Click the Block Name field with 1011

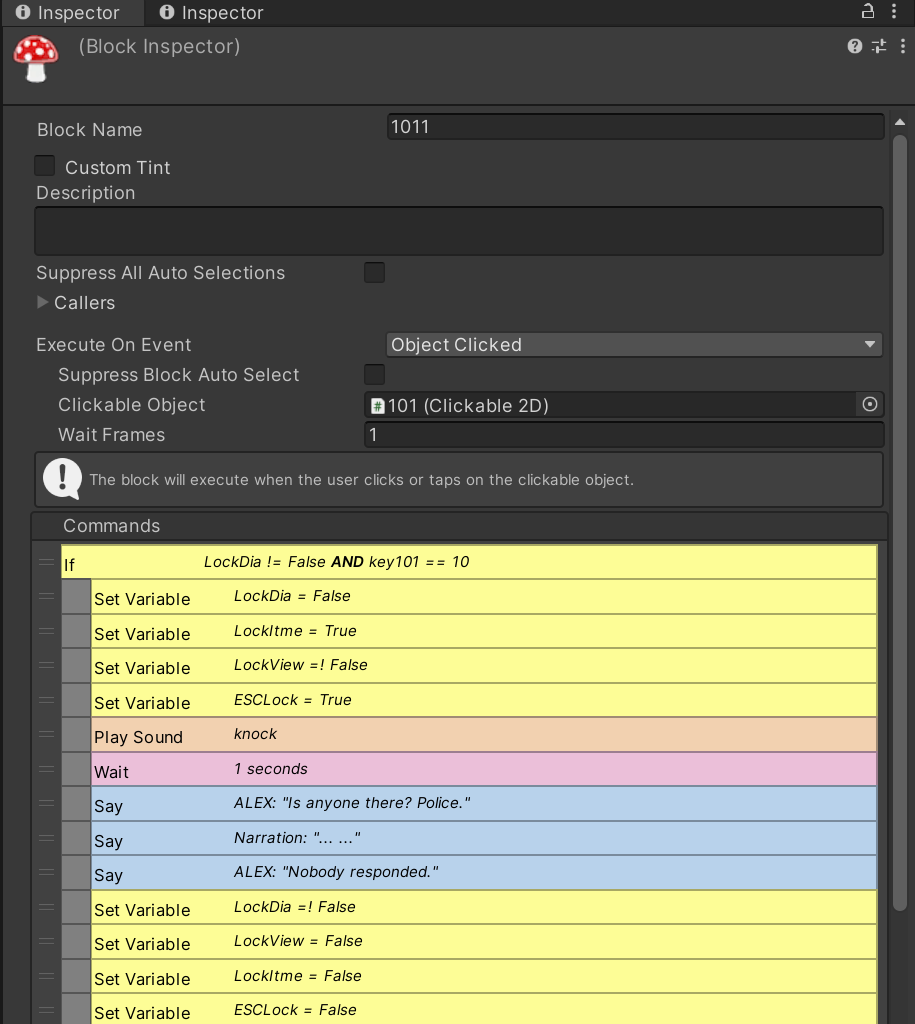pyautogui.click(x=635, y=127)
